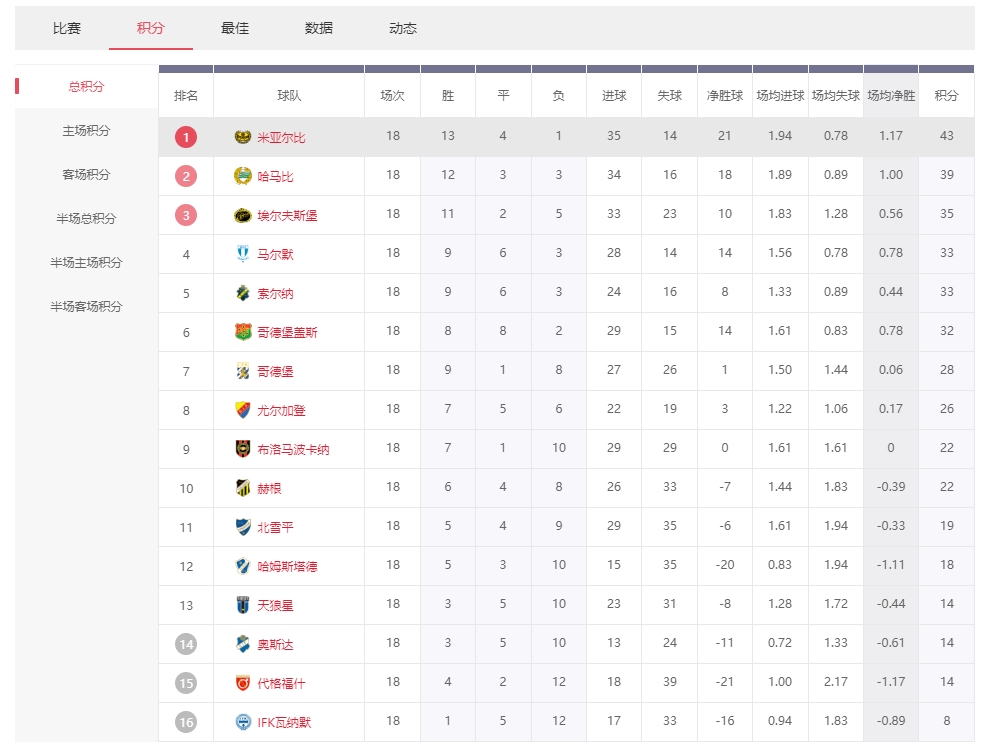Open the 动态 tab
Image resolution: width=985 pixels, height=750 pixels.
click(x=403, y=28)
